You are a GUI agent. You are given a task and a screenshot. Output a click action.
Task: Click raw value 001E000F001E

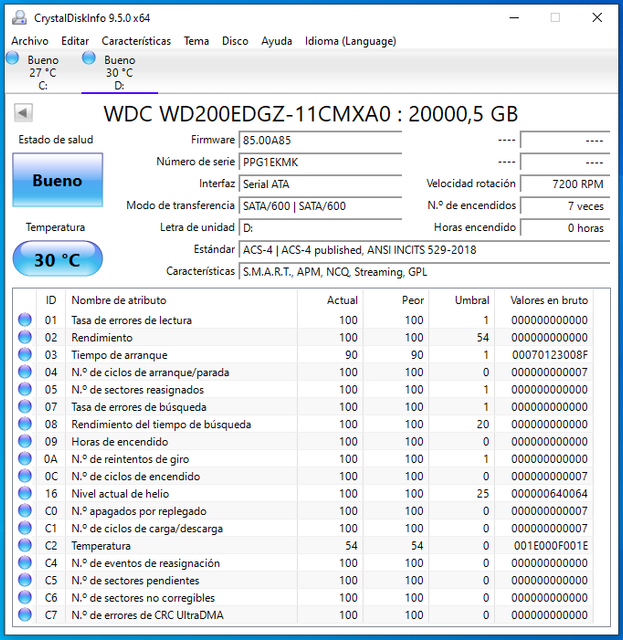tap(551, 546)
